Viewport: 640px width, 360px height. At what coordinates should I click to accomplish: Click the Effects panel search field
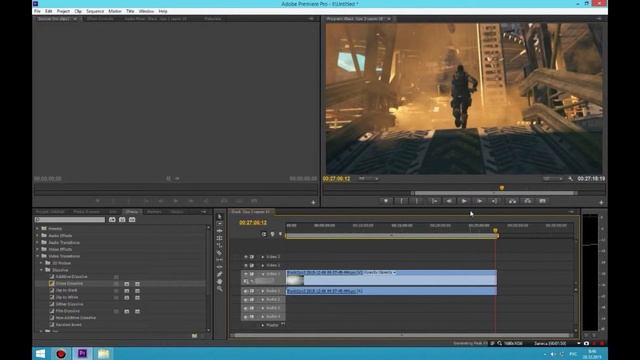point(70,220)
